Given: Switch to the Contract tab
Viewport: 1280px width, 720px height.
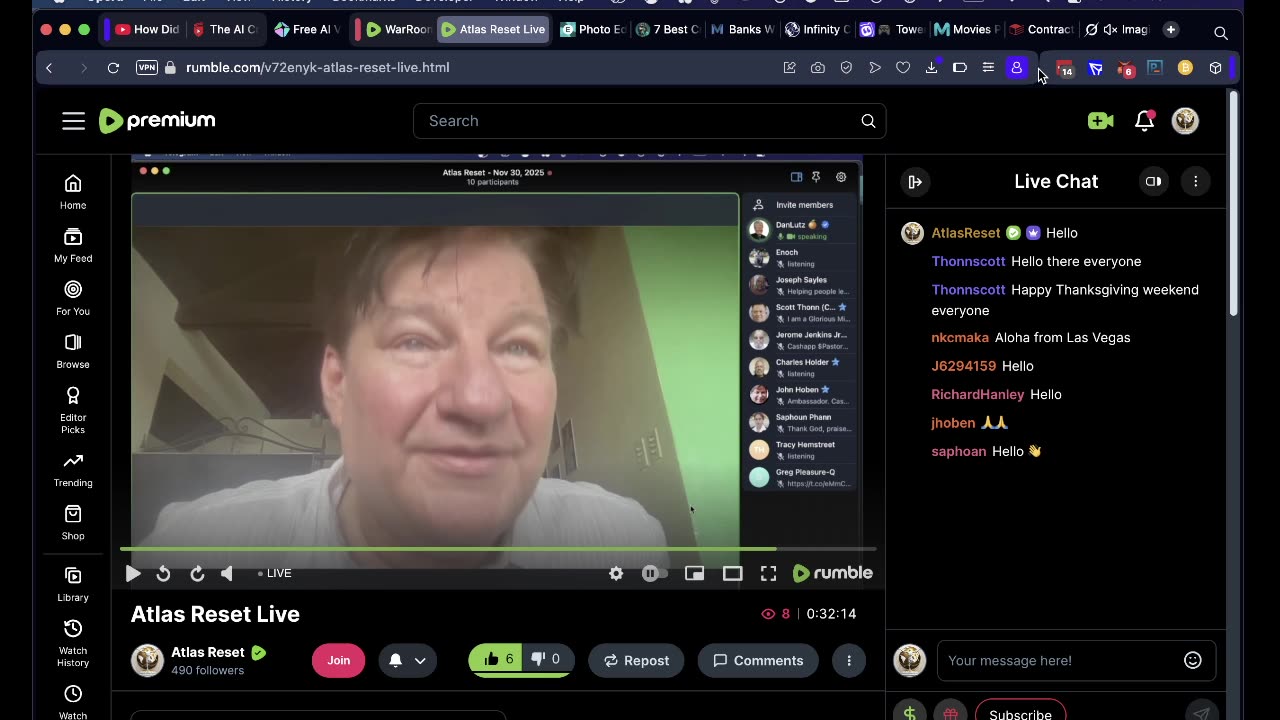Looking at the screenshot, I should coord(1041,29).
